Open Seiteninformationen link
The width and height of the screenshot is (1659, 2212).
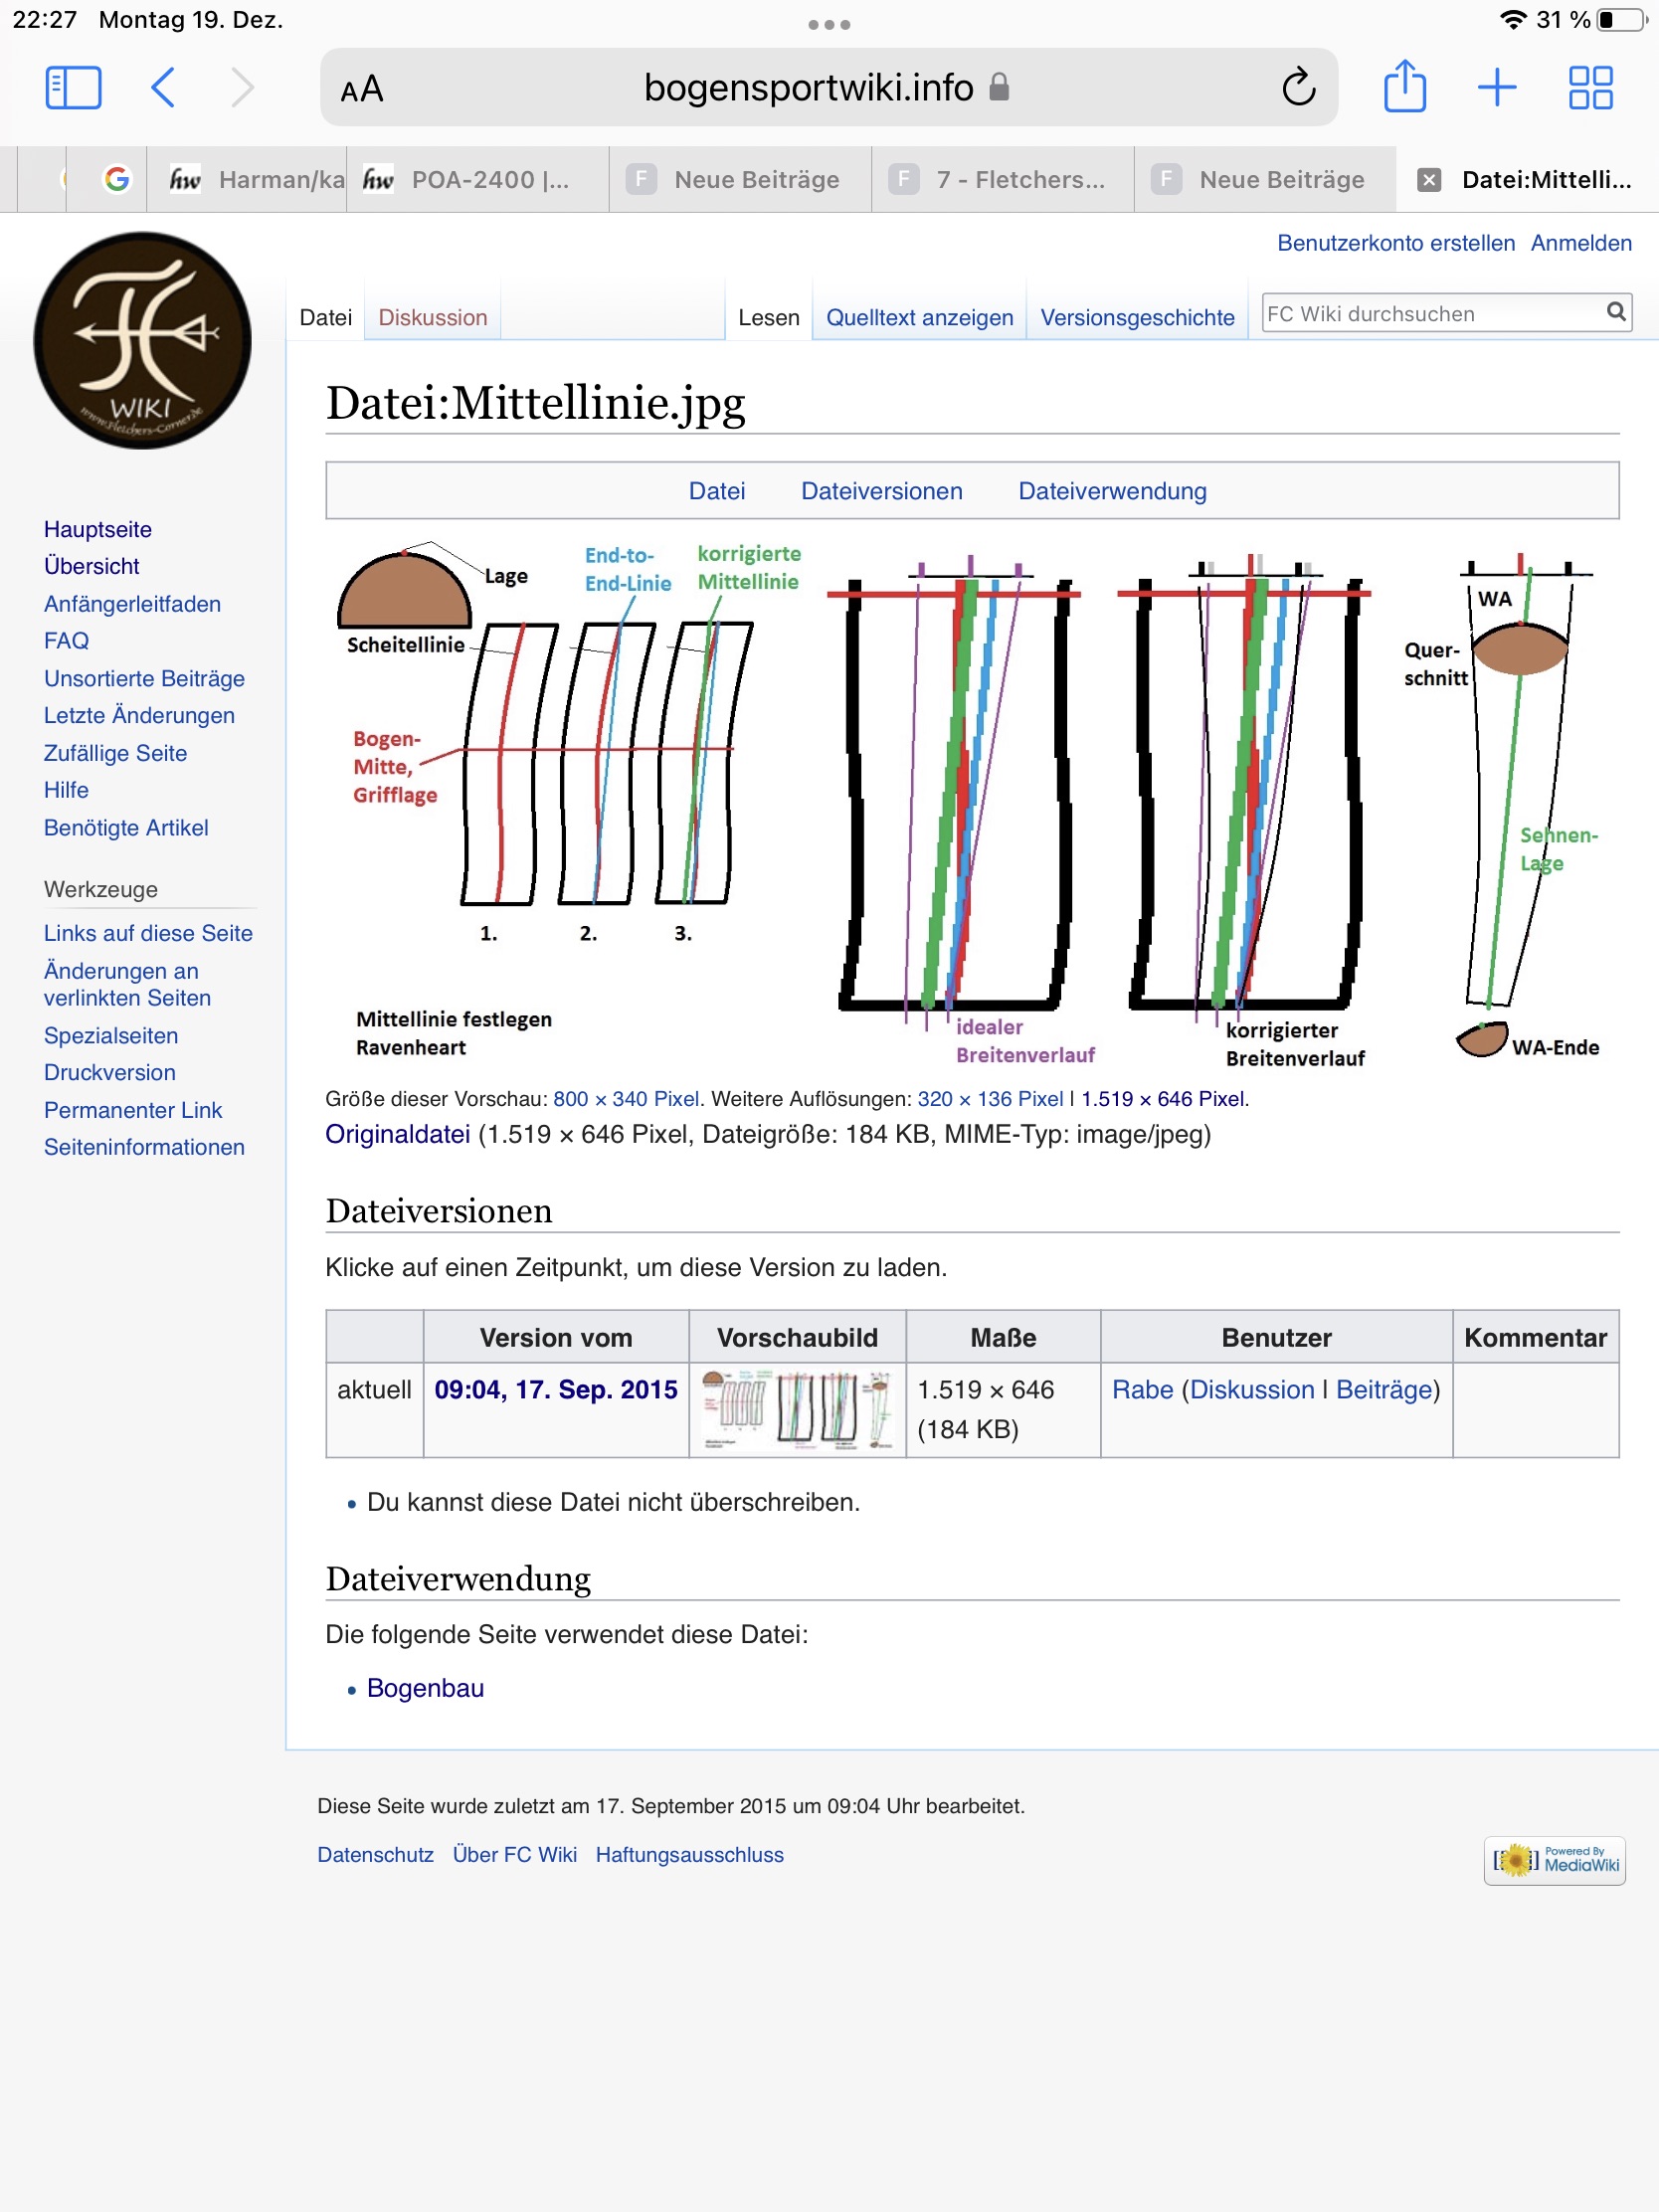[x=144, y=1147]
